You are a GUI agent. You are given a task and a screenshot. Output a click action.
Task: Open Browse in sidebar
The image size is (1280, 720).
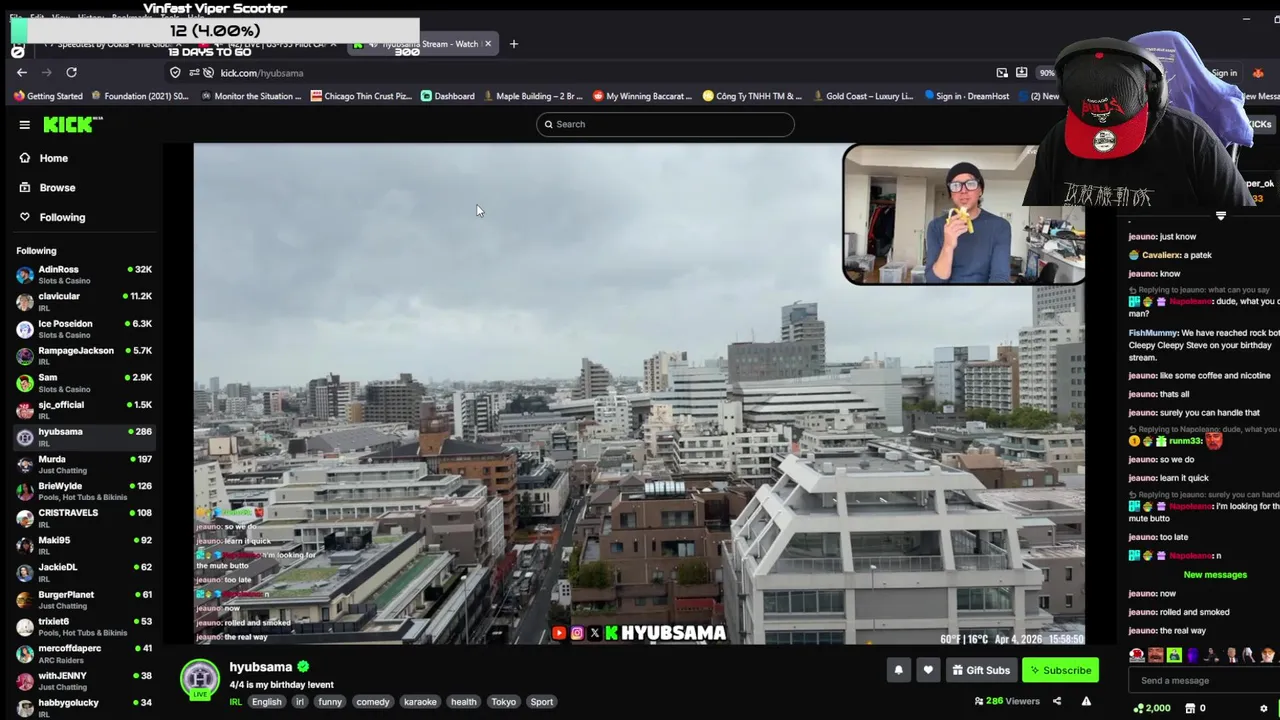[x=58, y=187]
